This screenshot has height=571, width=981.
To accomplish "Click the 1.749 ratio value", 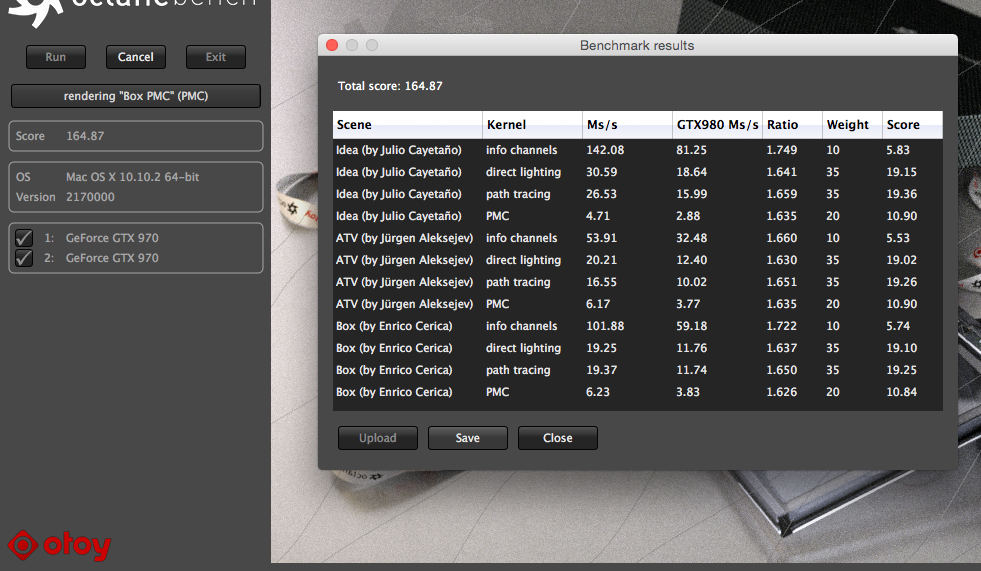I will pos(781,150).
